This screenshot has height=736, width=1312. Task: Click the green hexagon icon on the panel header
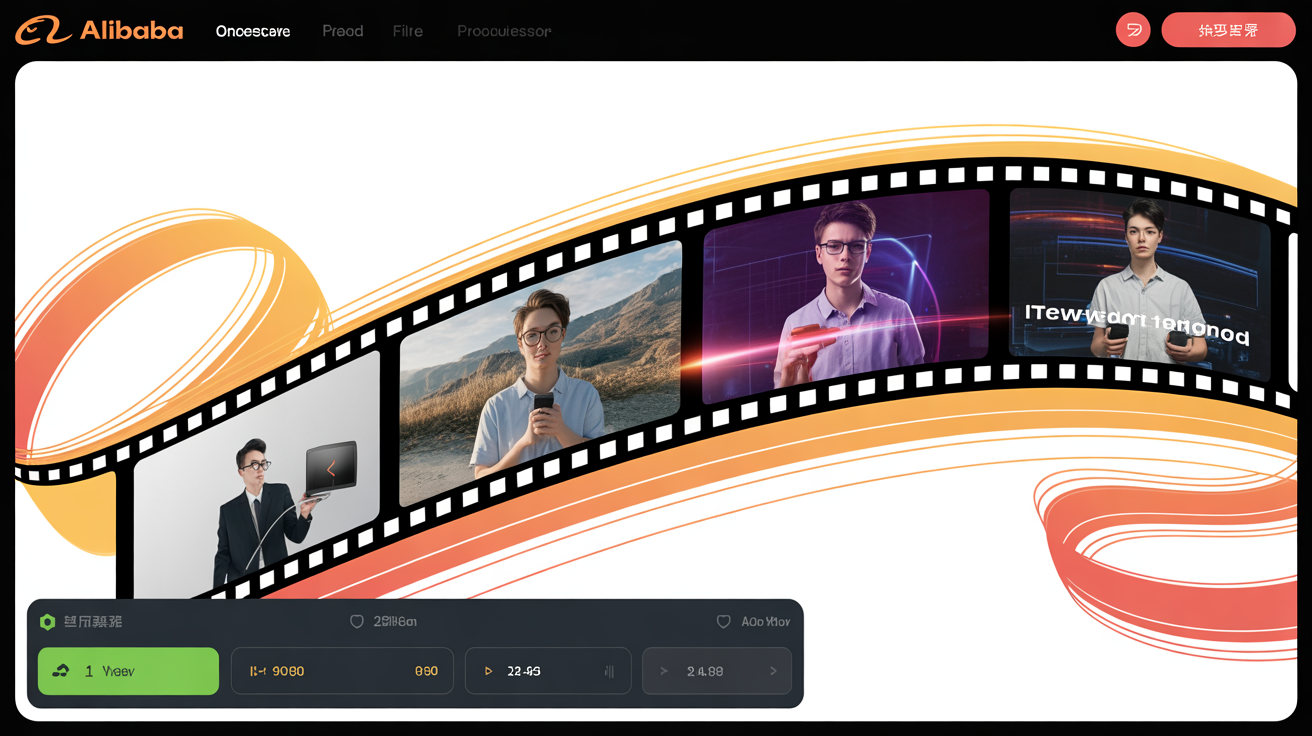pyautogui.click(x=47, y=621)
